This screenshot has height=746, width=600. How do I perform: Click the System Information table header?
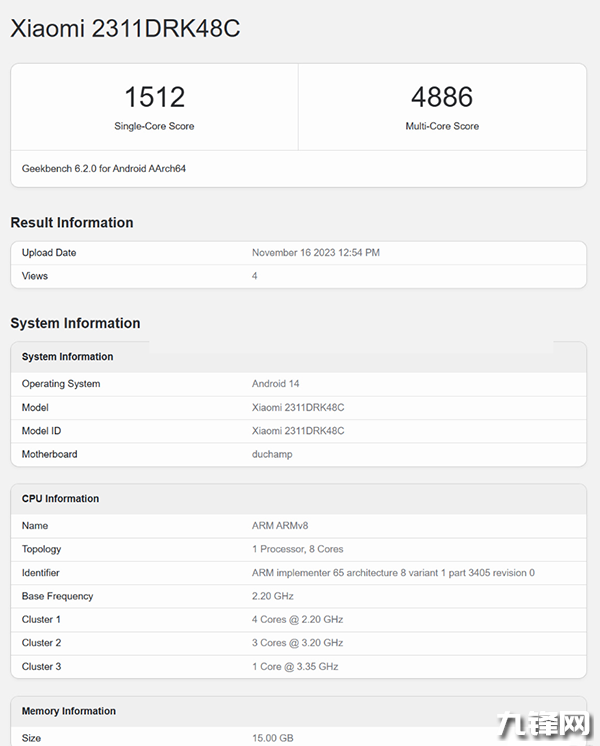68,357
